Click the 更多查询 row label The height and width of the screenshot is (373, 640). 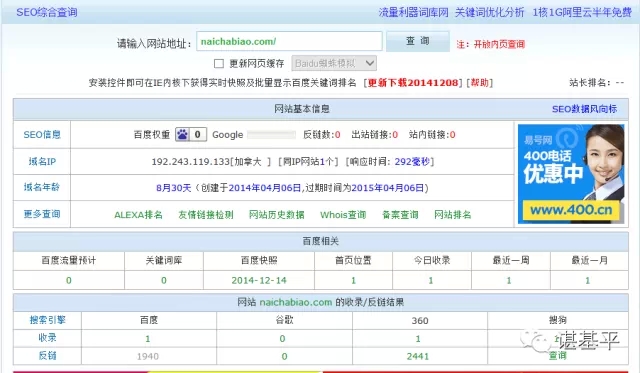[42, 214]
